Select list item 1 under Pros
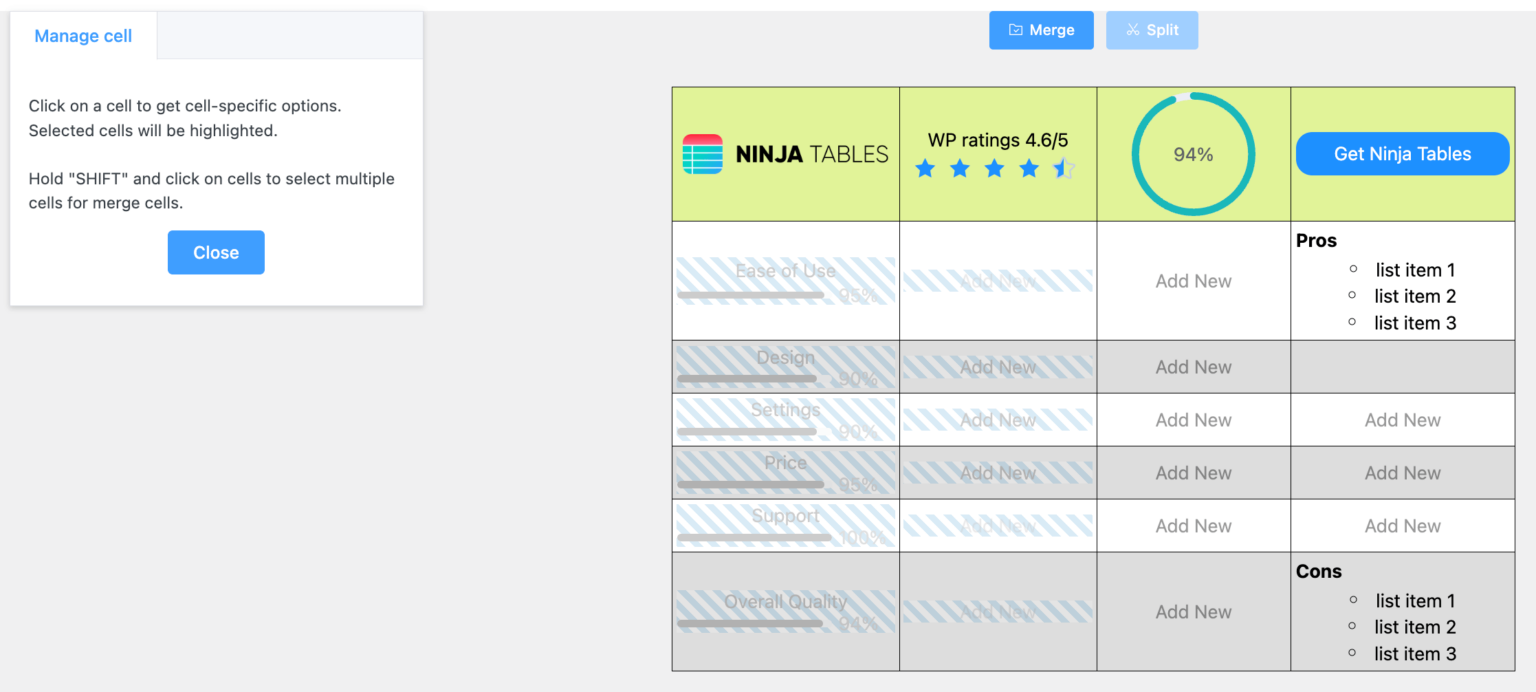The width and height of the screenshot is (1536, 692). click(x=1415, y=270)
